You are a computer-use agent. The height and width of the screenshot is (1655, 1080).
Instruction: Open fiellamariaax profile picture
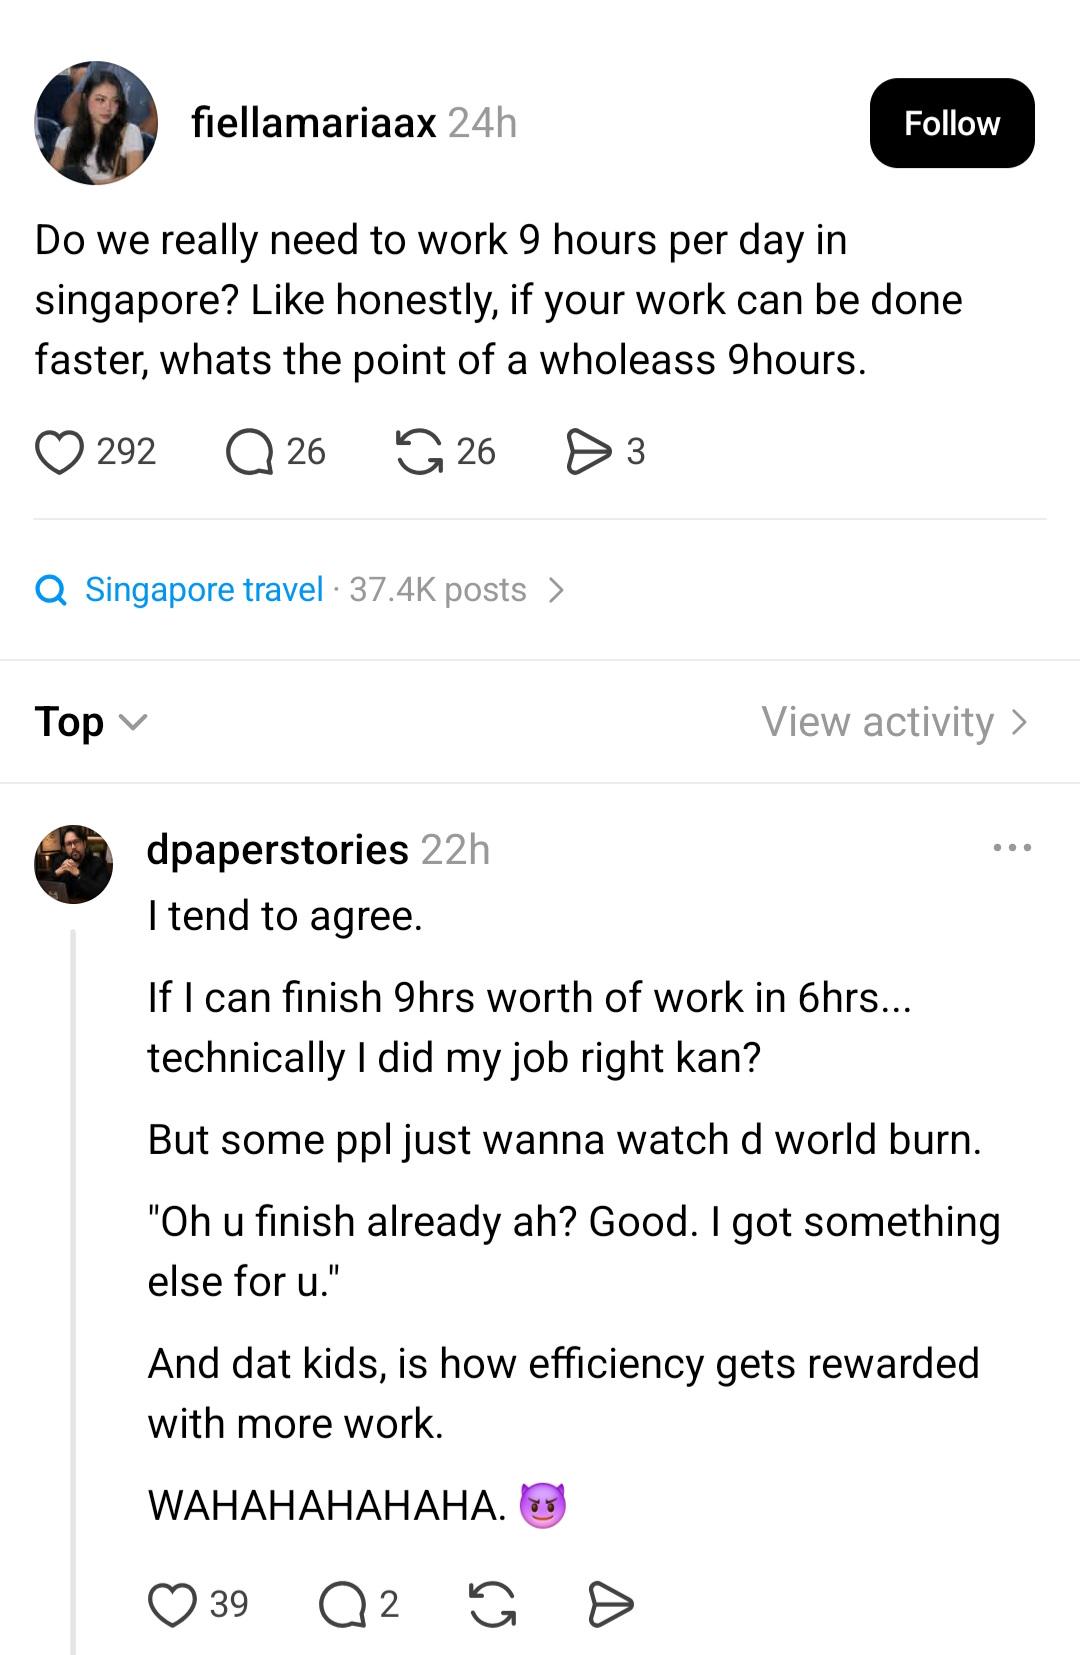pyautogui.click(x=96, y=123)
